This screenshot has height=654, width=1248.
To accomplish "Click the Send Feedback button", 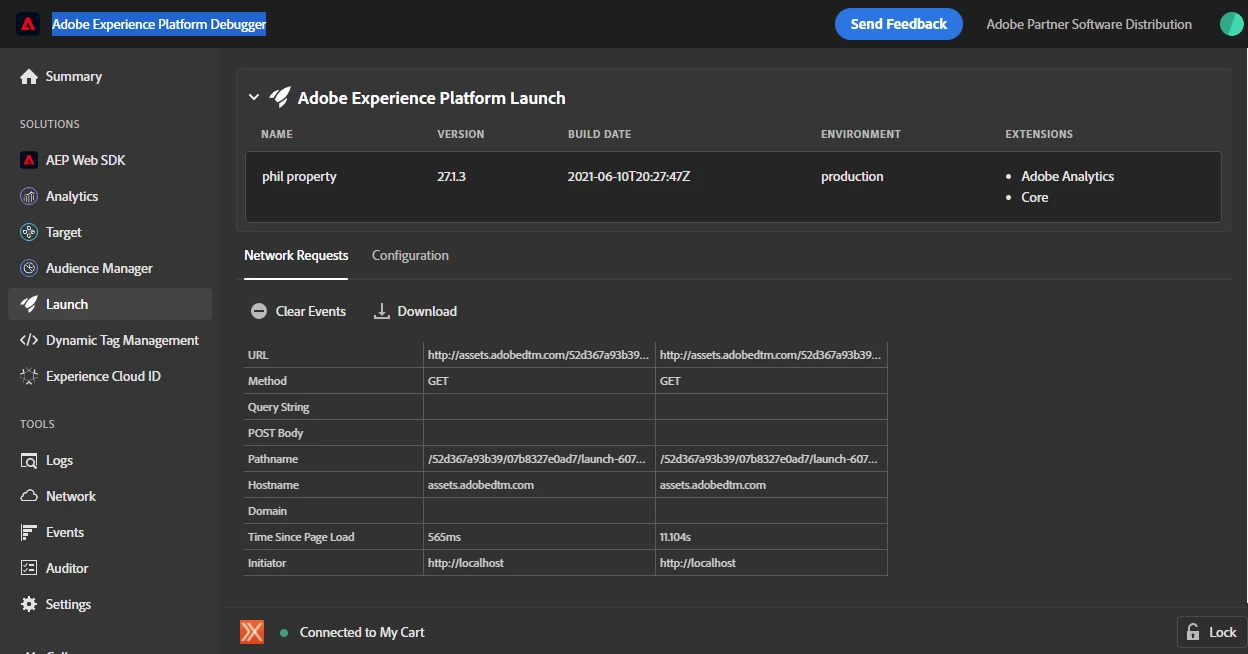I will coord(899,24).
